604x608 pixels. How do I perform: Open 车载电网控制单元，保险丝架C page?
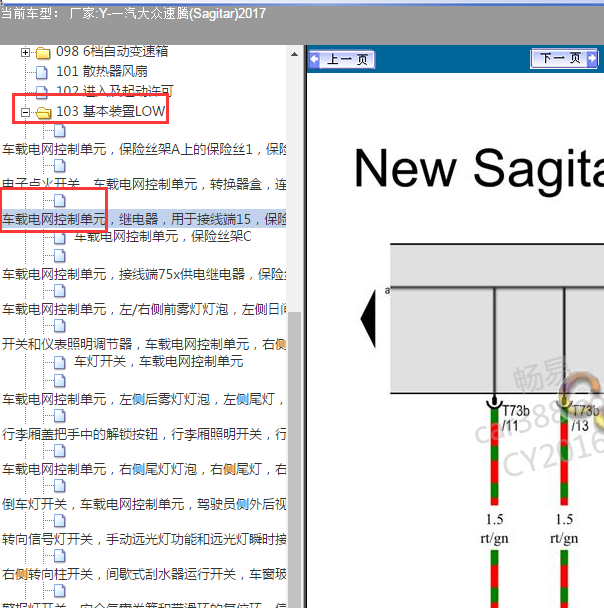(163, 236)
